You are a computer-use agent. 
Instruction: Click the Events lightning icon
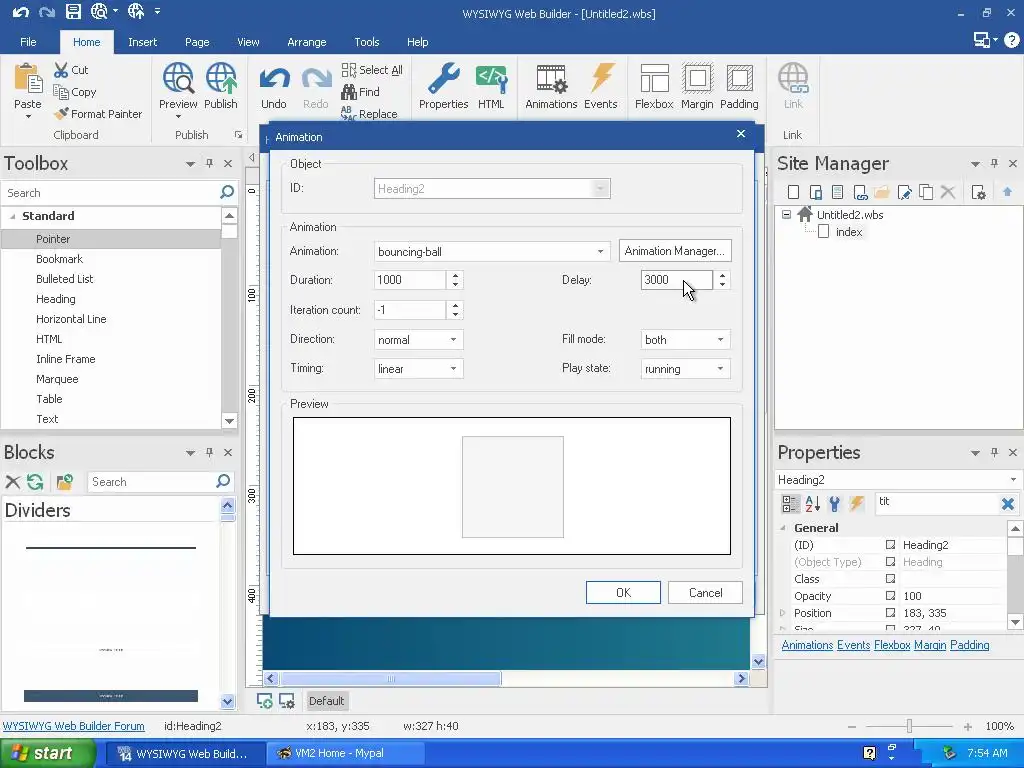601,78
